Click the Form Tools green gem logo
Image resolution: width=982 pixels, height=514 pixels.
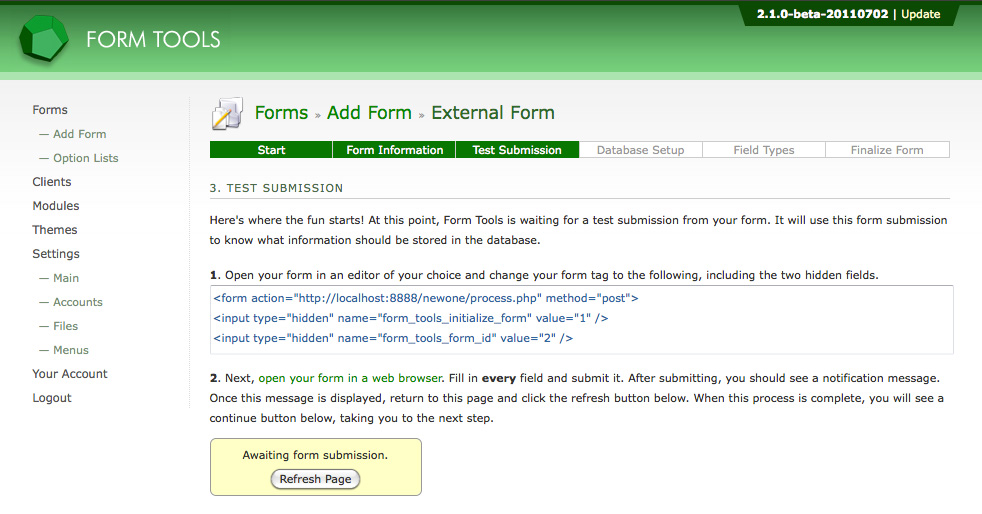point(44,38)
